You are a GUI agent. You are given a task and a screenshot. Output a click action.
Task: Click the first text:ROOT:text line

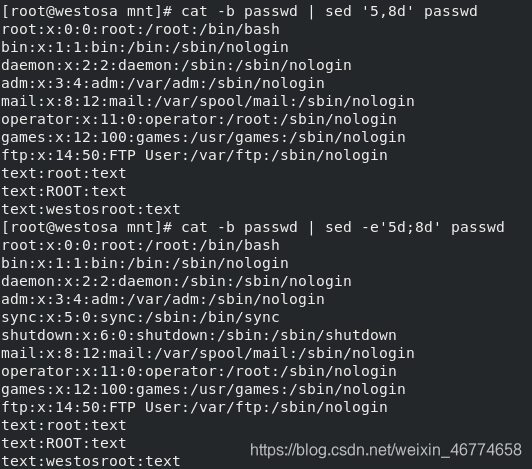coord(64,191)
